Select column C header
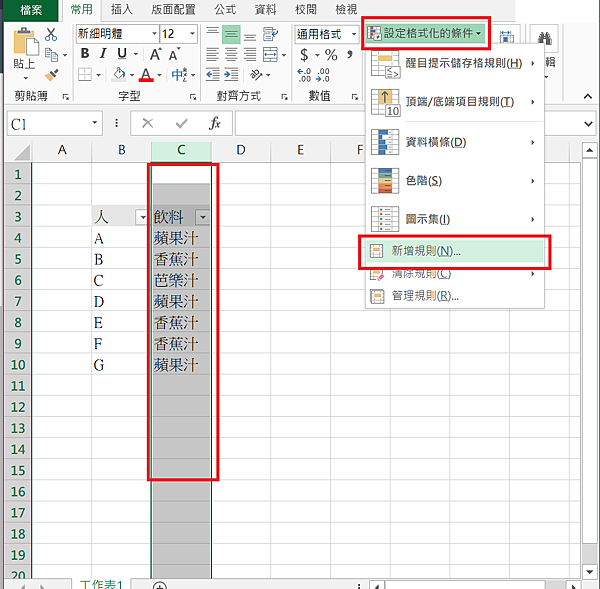Viewport: 600px width, 589px height. pos(181,150)
